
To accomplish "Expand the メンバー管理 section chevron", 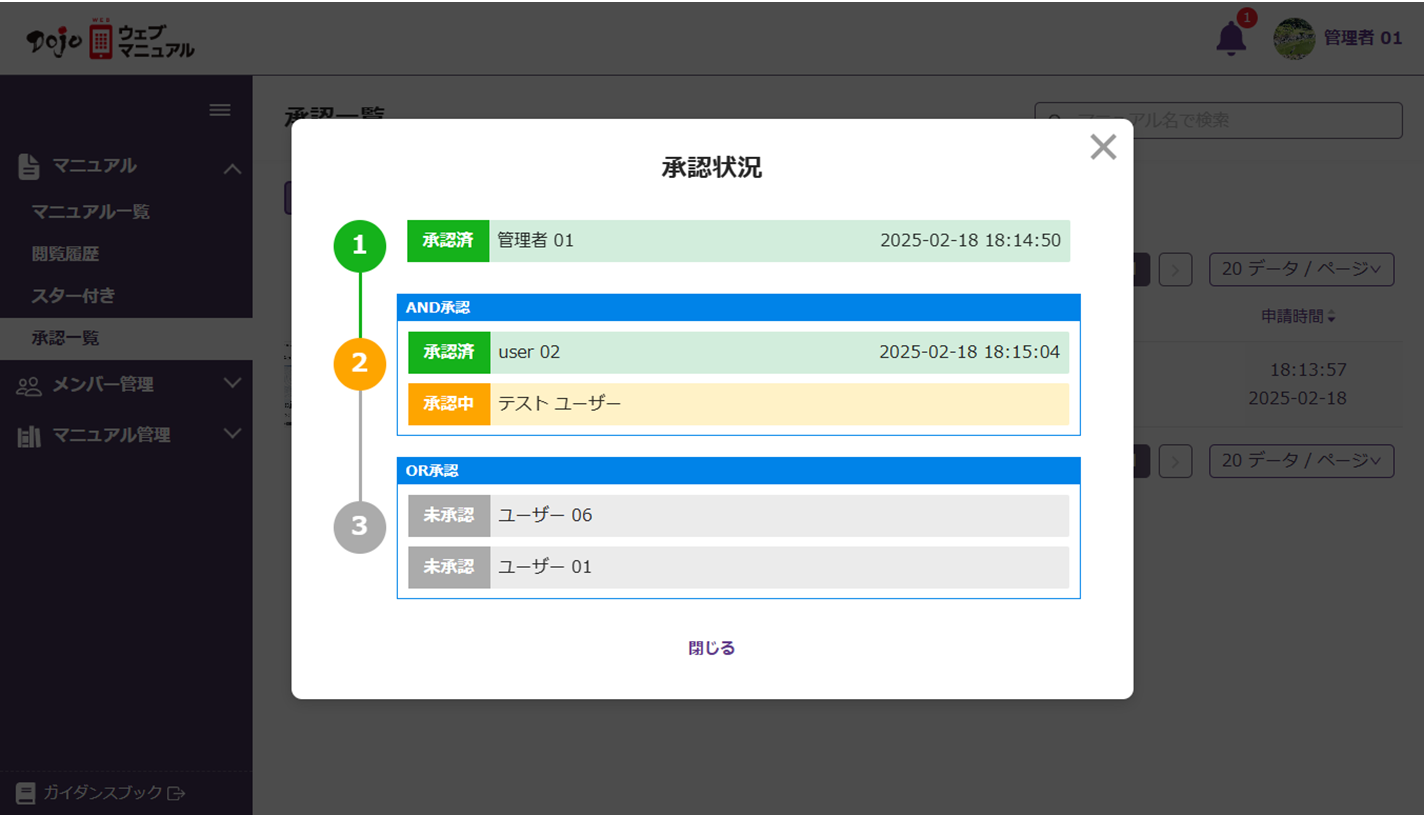I will pyautogui.click(x=232, y=383).
